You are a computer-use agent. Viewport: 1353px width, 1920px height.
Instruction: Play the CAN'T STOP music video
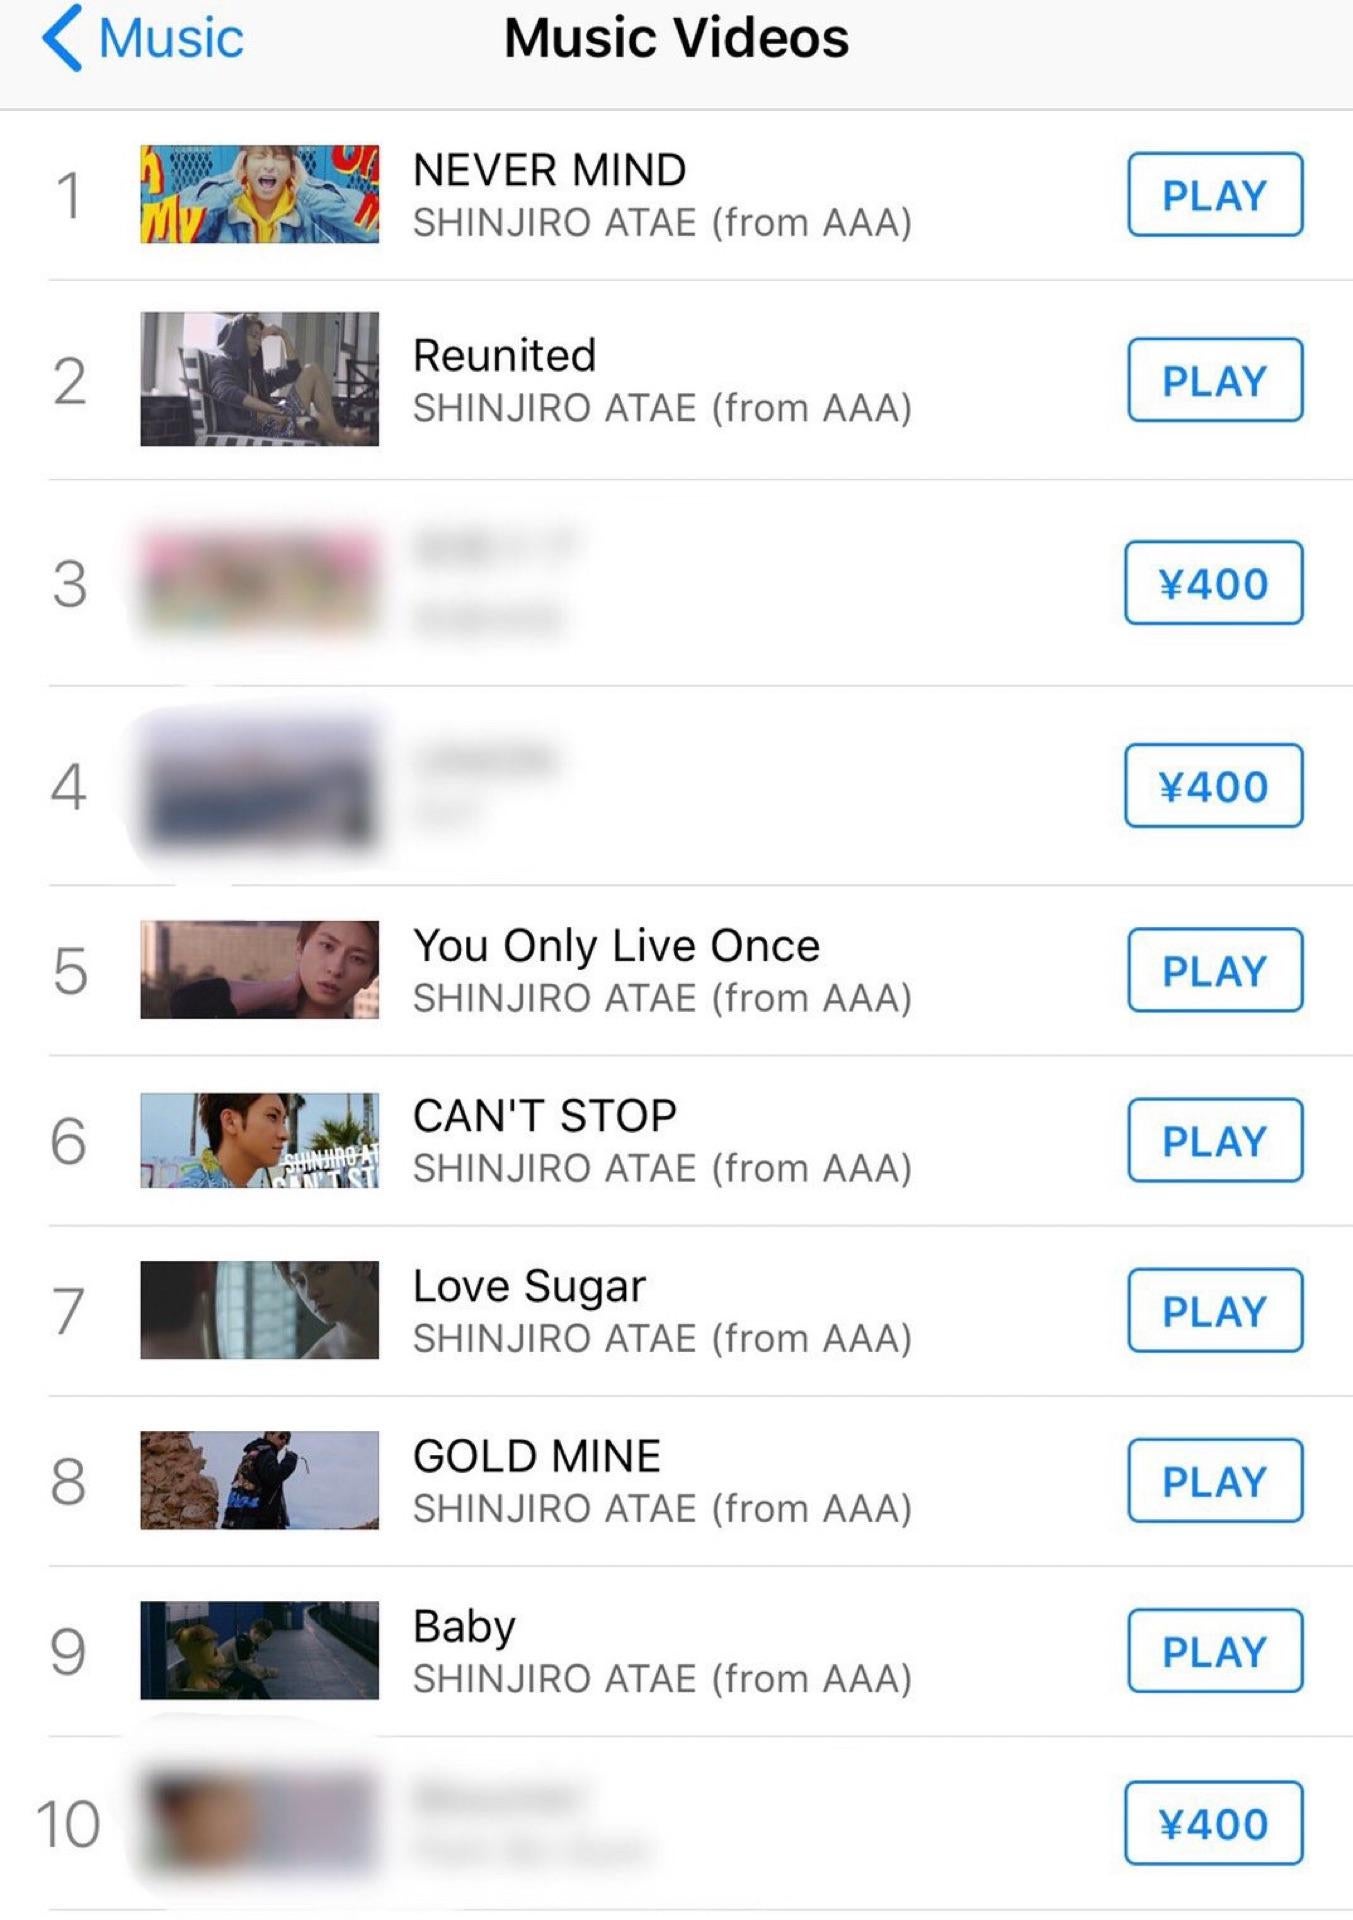tap(1214, 1141)
